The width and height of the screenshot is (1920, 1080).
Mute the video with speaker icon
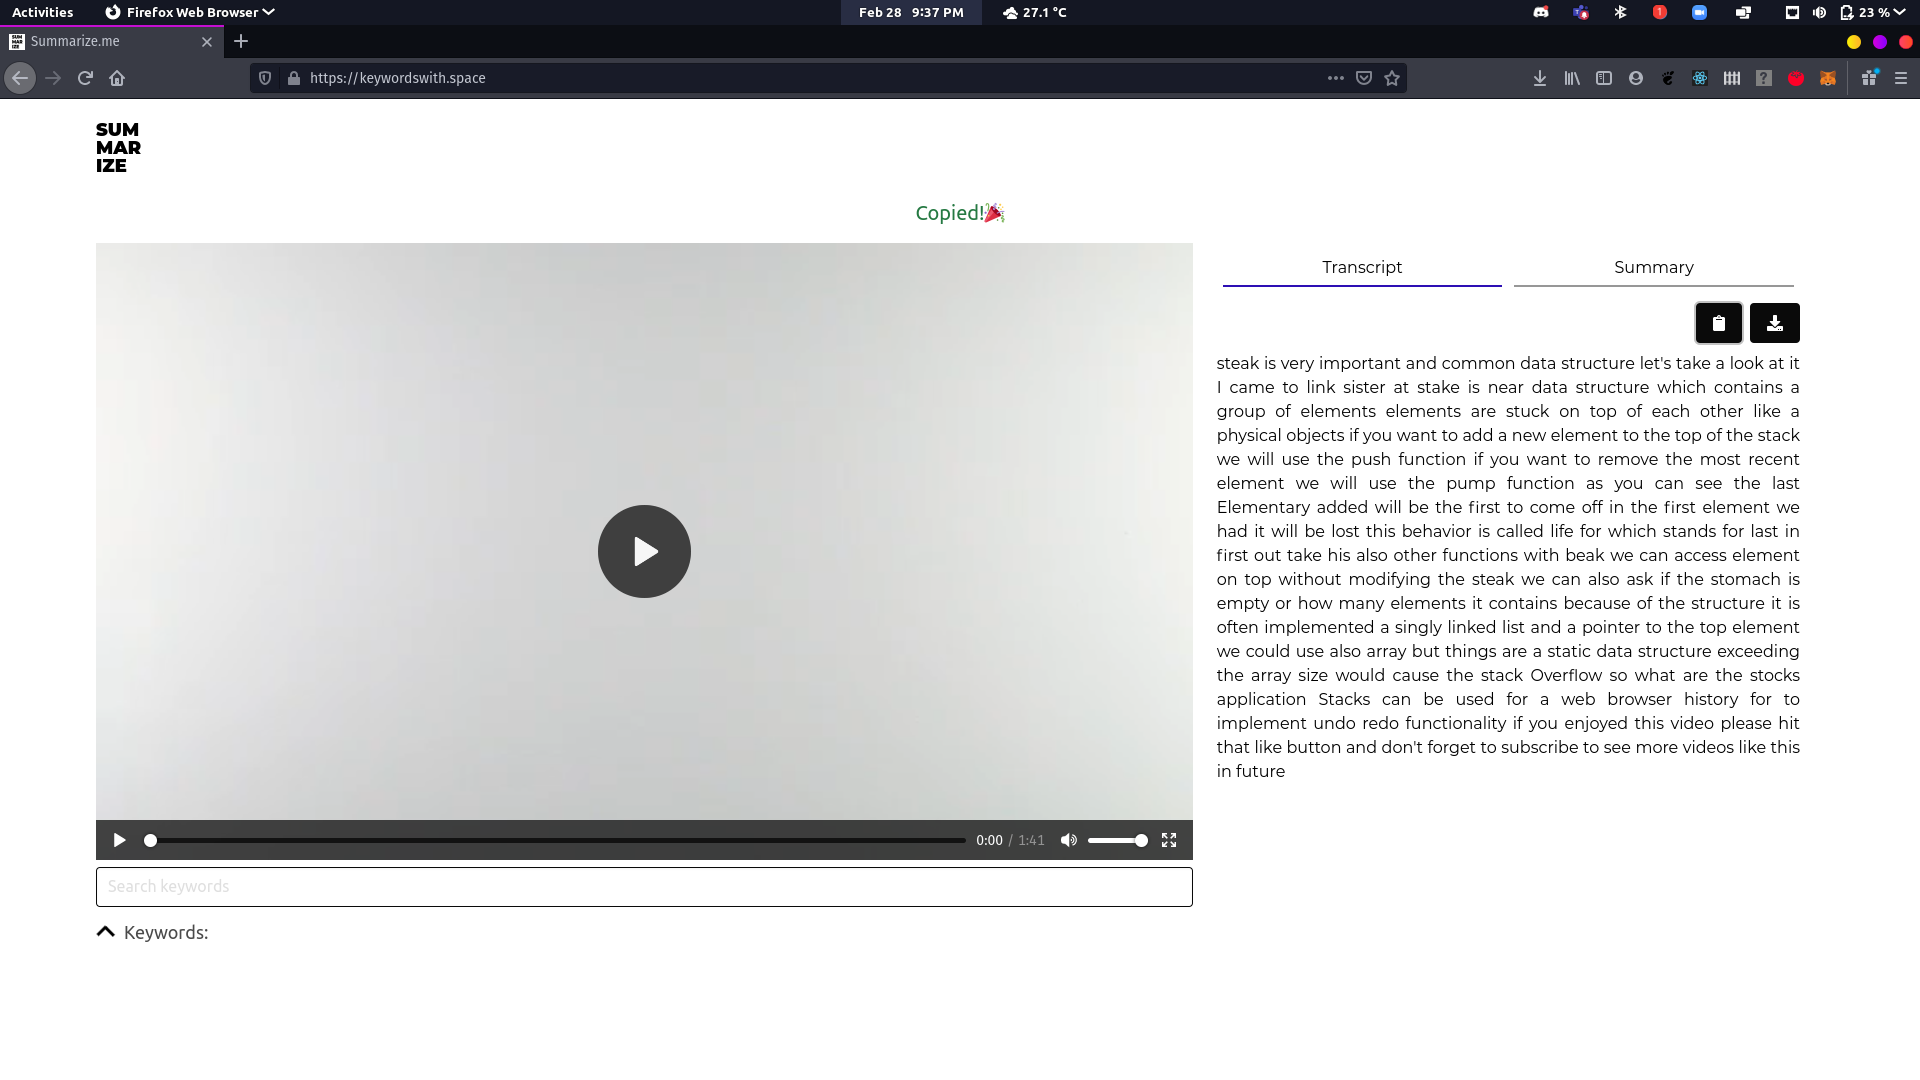(1069, 840)
